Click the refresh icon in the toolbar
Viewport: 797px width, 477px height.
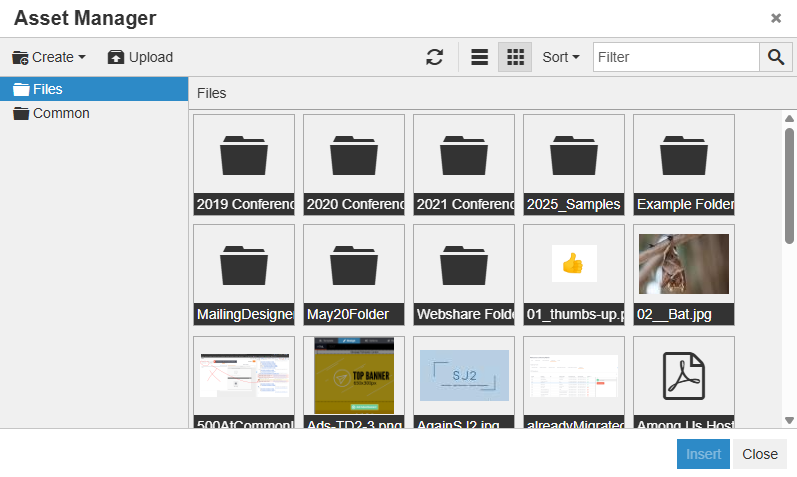tap(434, 57)
